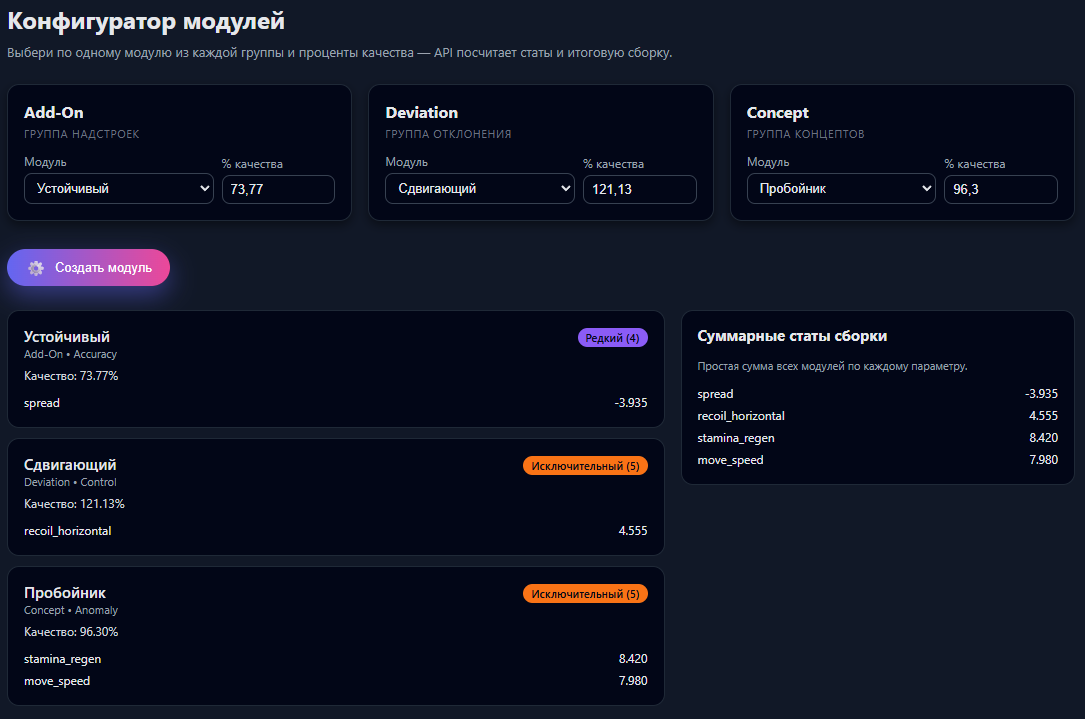Click the Пробойник result card title
The width and height of the screenshot is (1085, 719).
click(x=65, y=593)
